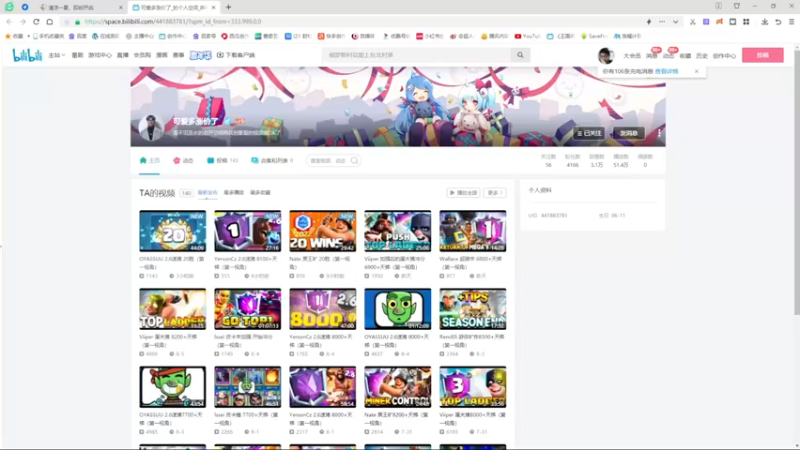Open 大会员 link in top navigation
Image resolution: width=800 pixels, height=450 pixels.
pyautogui.click(x=632, y=56)
